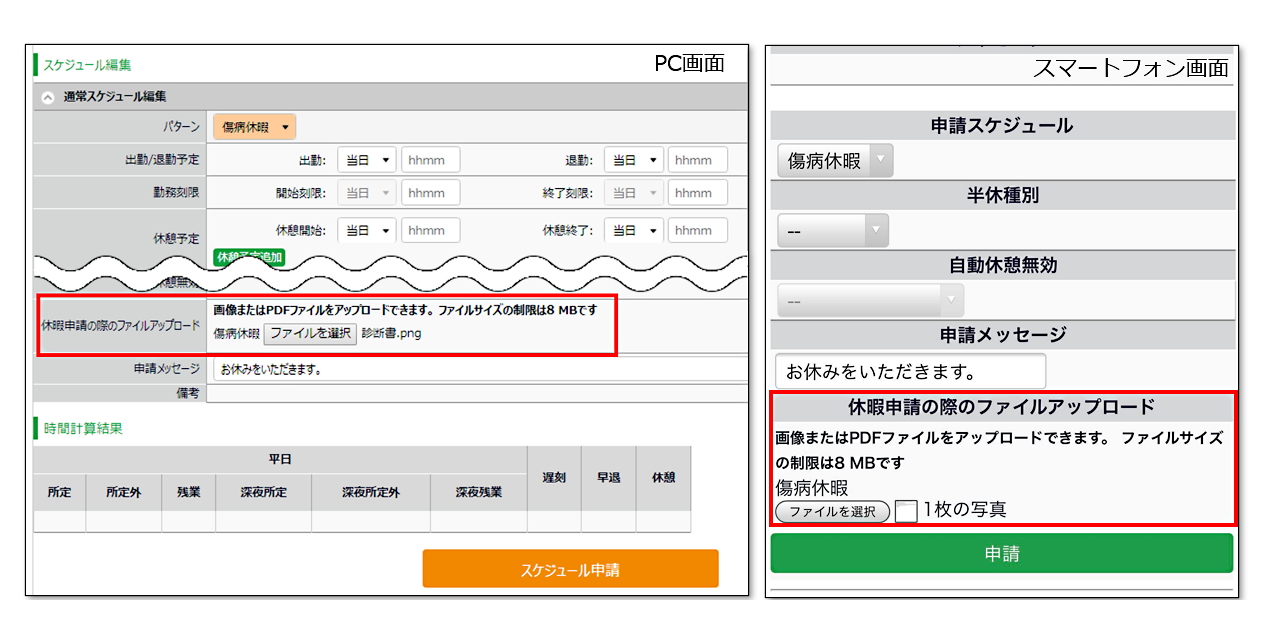Open the 自動休憩無効 dropdown on smartphone
The height and width of the screenshot is (629, 1262).
tap(870, 300)
